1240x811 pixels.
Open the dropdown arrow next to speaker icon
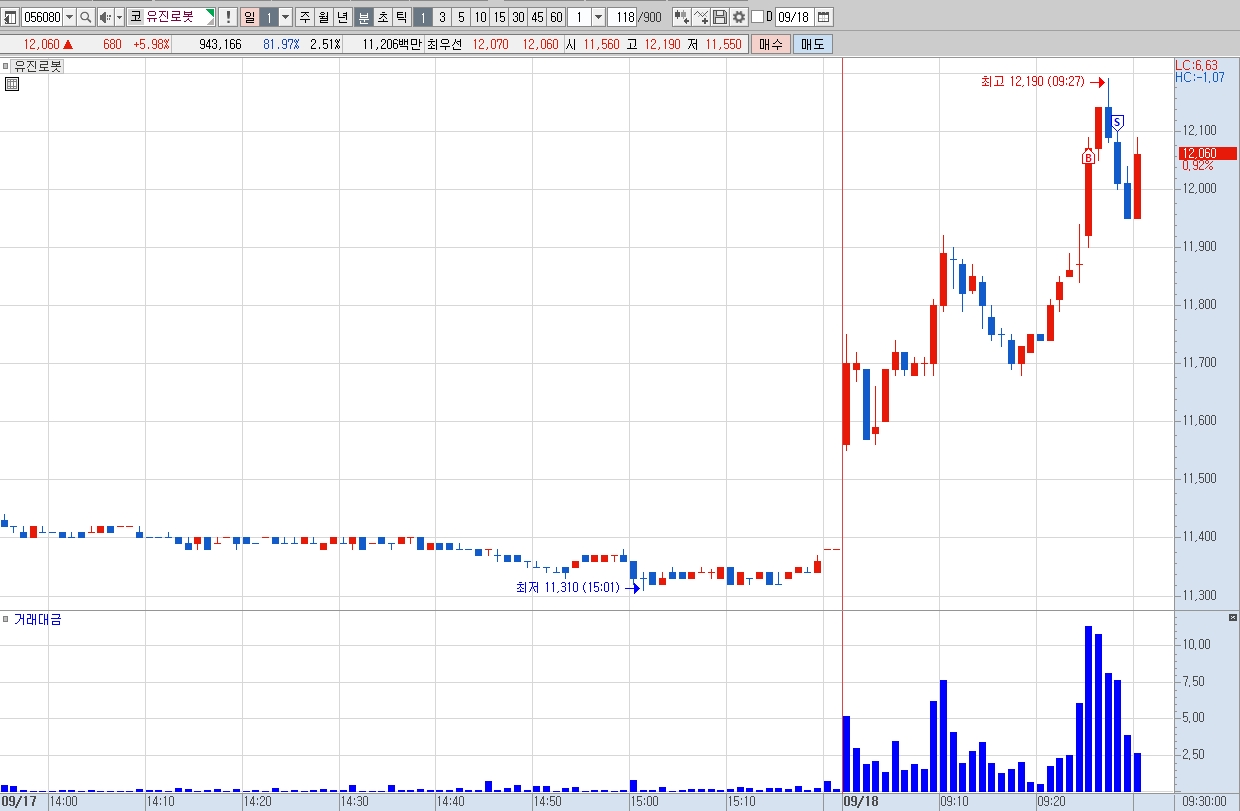[x=120, y=17]
